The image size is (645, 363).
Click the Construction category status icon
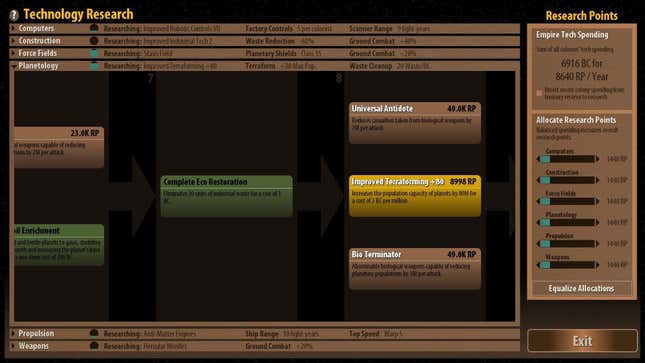(x=94, y=41)
